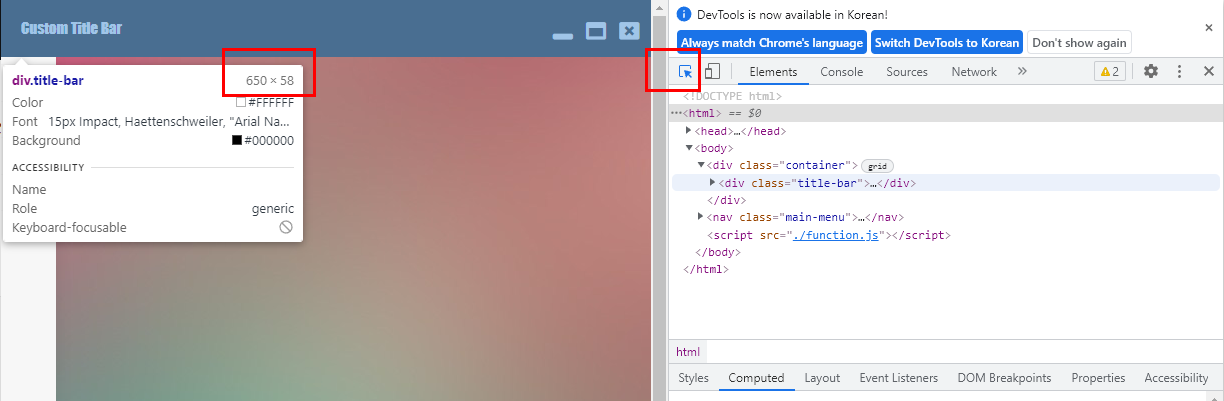The image size is (1224, 401).
Task: Click the 650 × 58 dimensions text
Action: [x=270, y=80]
